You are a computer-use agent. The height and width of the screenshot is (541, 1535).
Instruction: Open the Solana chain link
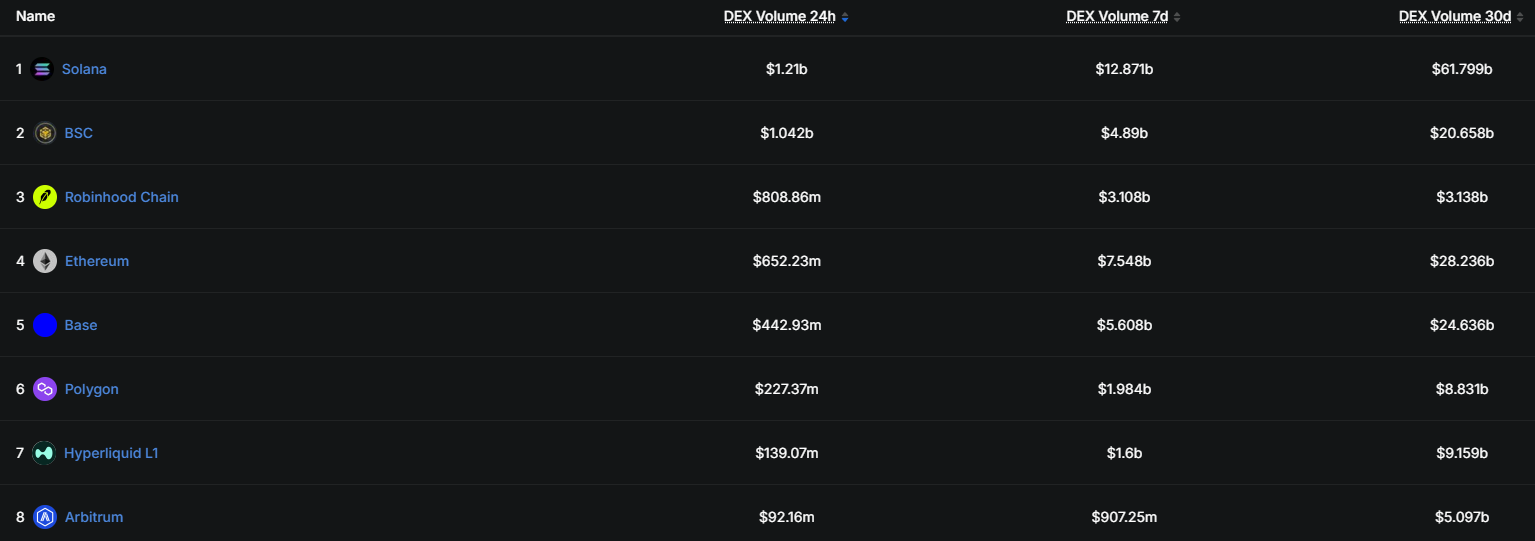pos(84,69)
